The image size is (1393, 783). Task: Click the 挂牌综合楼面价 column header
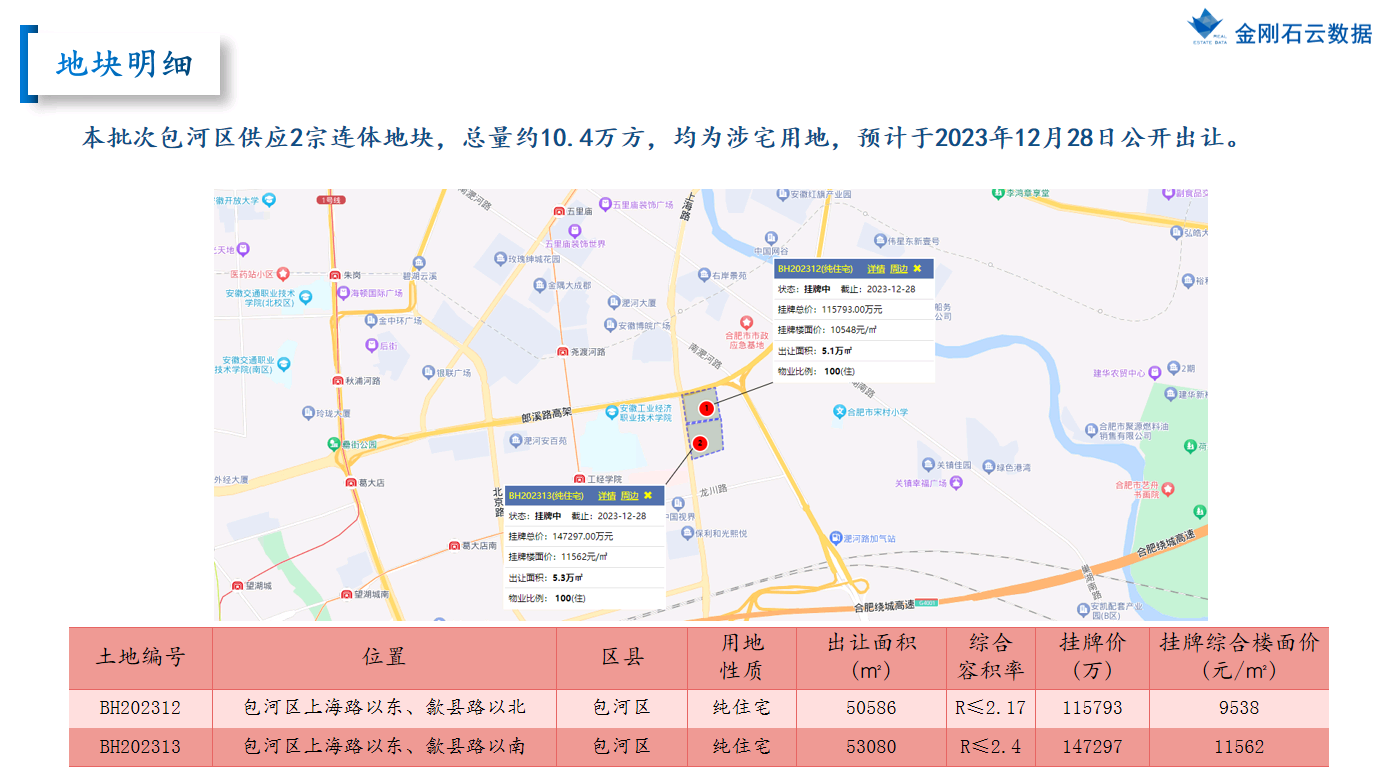click(1238, 657)
